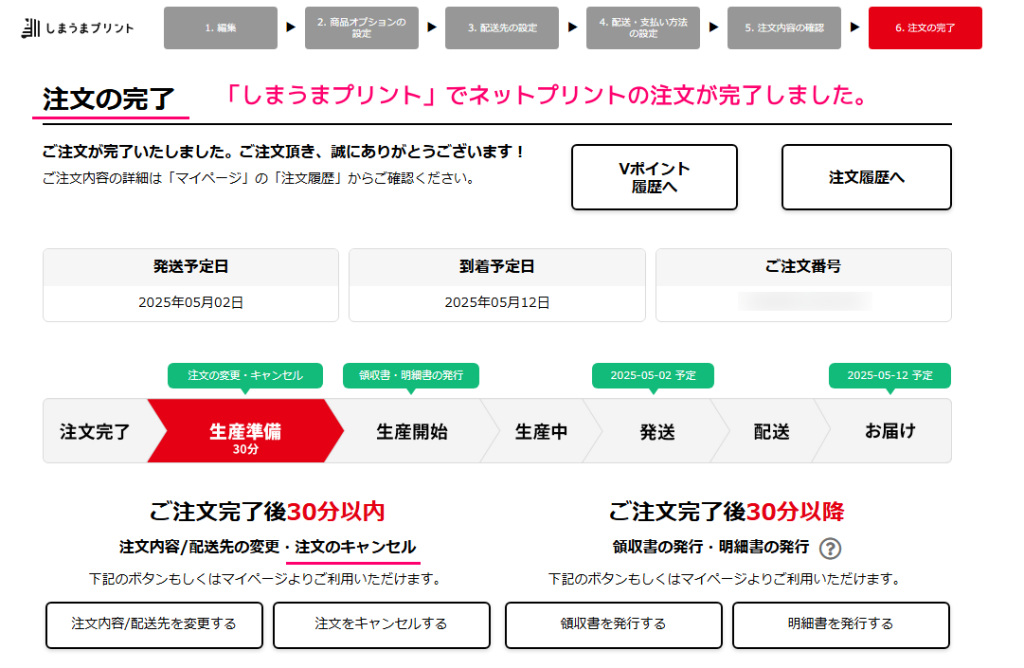Open 注文履歴へ button
The image size is (1024, 668).
tap(866, 177)
